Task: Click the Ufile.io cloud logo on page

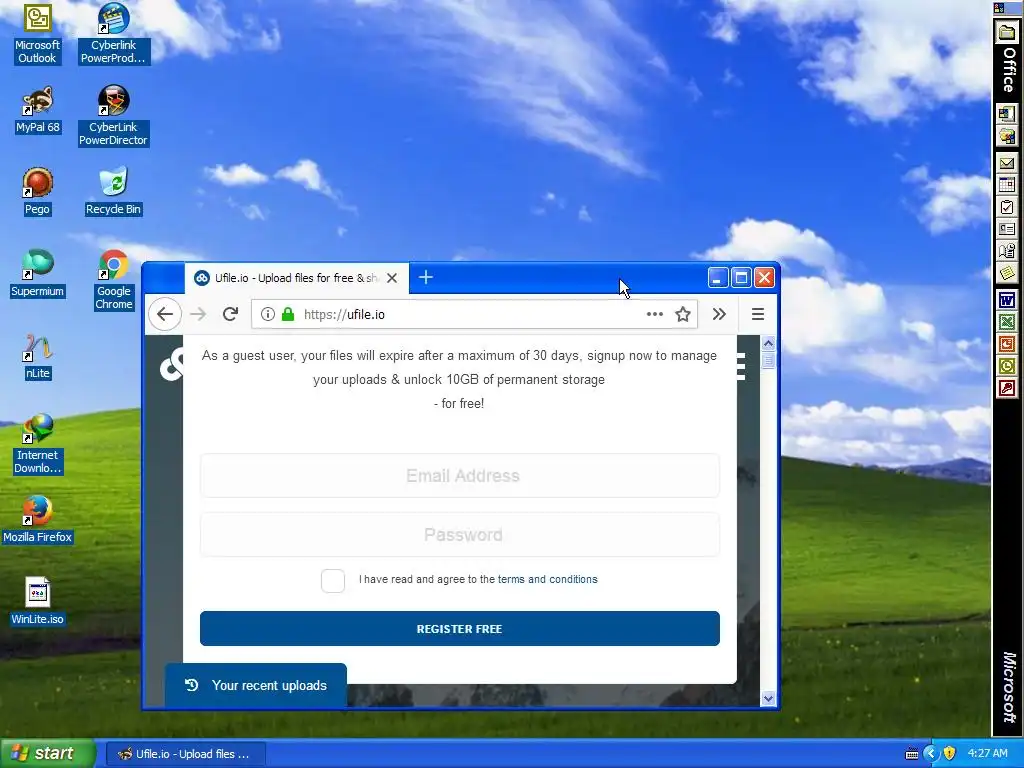Action: (172, 366)
